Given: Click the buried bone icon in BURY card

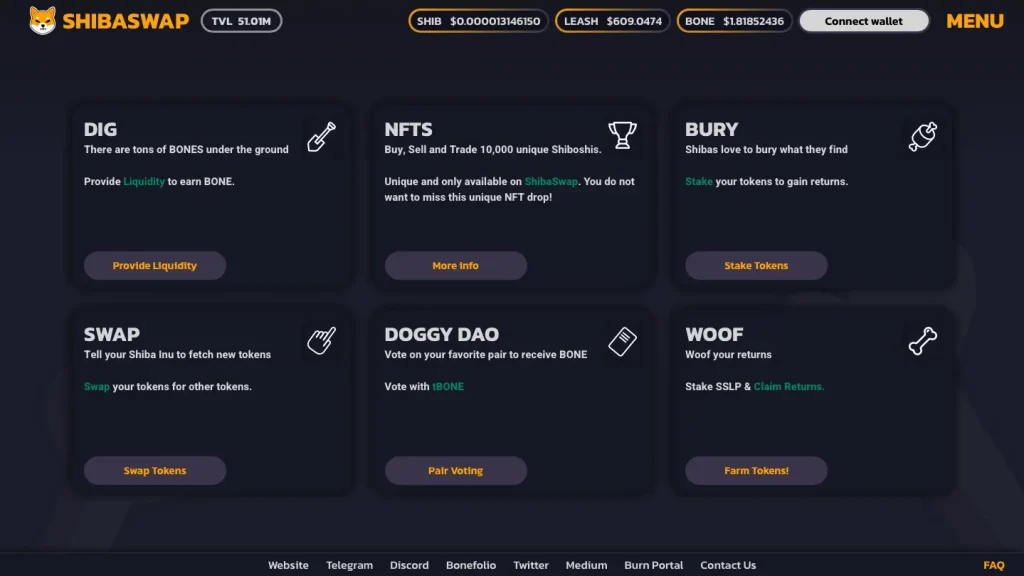Looking at the screenshot, I should click(x=922, y=136).
